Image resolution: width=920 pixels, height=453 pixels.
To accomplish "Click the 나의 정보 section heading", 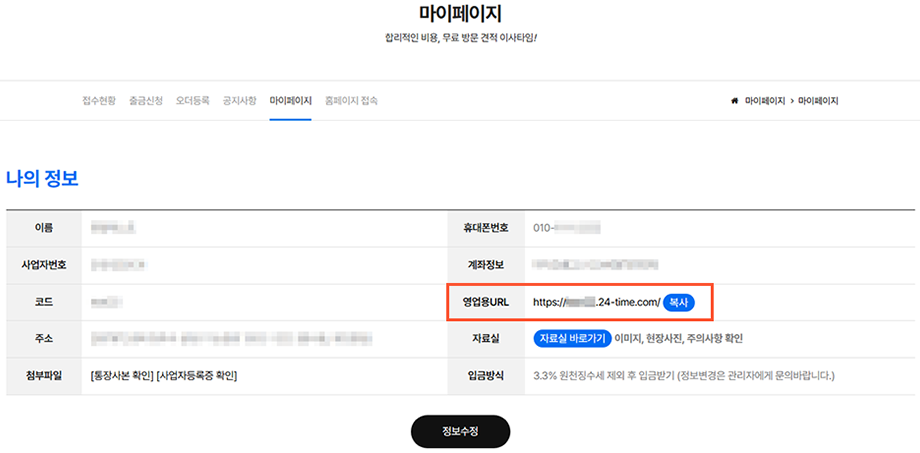I will 42,179.
